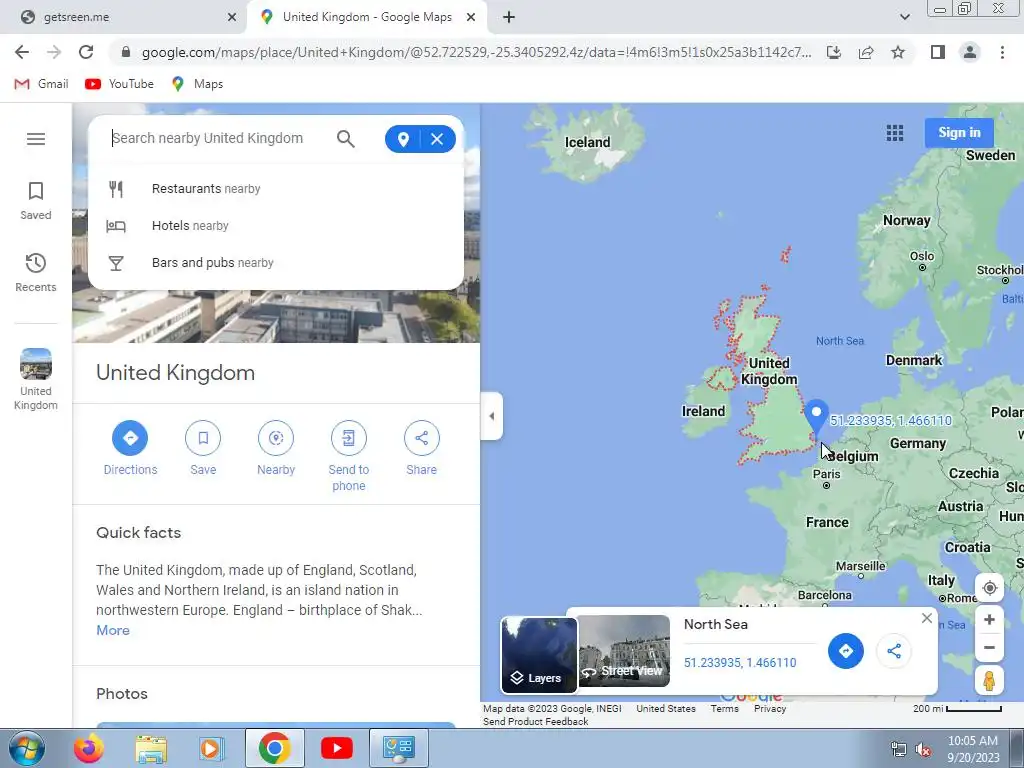Choose Hotels nearby suggestion
The height and width of the screenshot is (768, 1024).
pyautogui.click(x=276, y=226)
